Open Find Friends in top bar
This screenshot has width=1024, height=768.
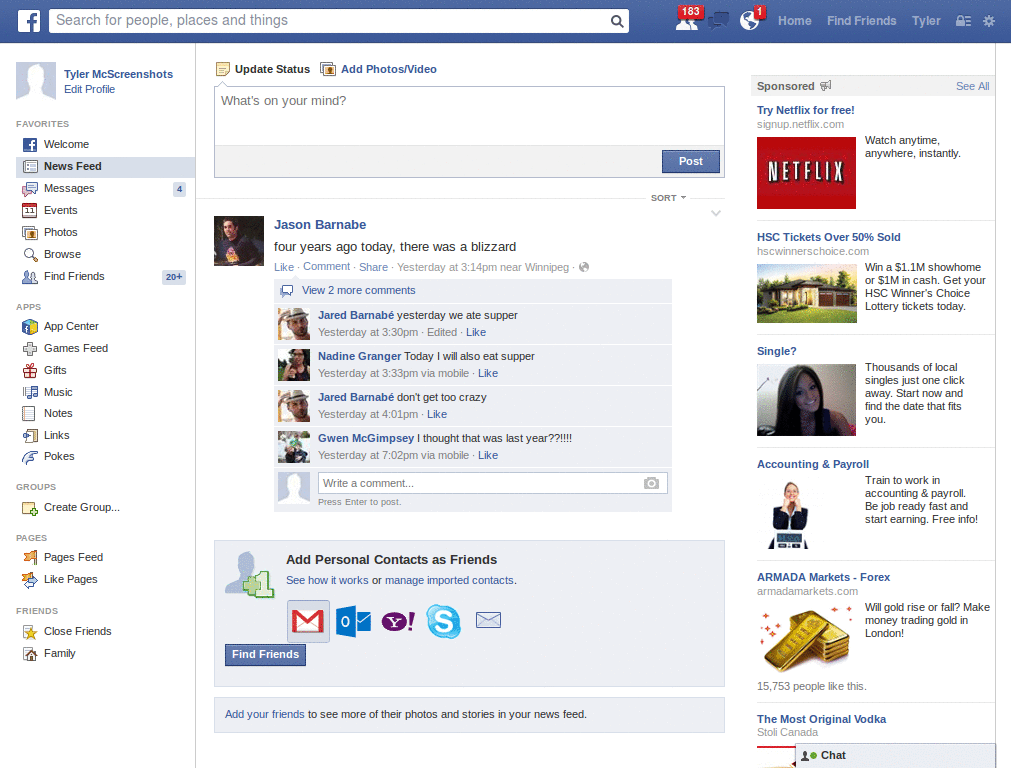pos(861,21)
